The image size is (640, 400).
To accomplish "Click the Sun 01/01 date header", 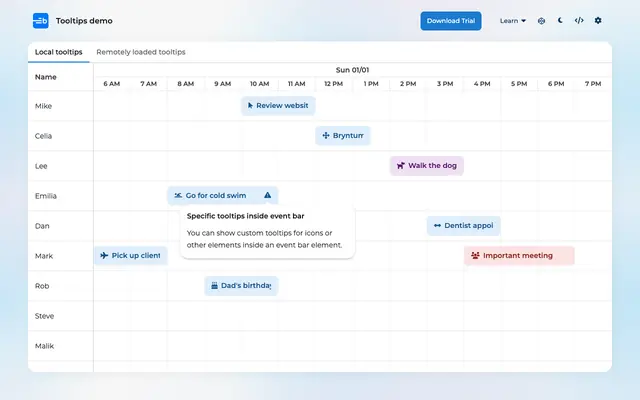I will coord(352,70).
